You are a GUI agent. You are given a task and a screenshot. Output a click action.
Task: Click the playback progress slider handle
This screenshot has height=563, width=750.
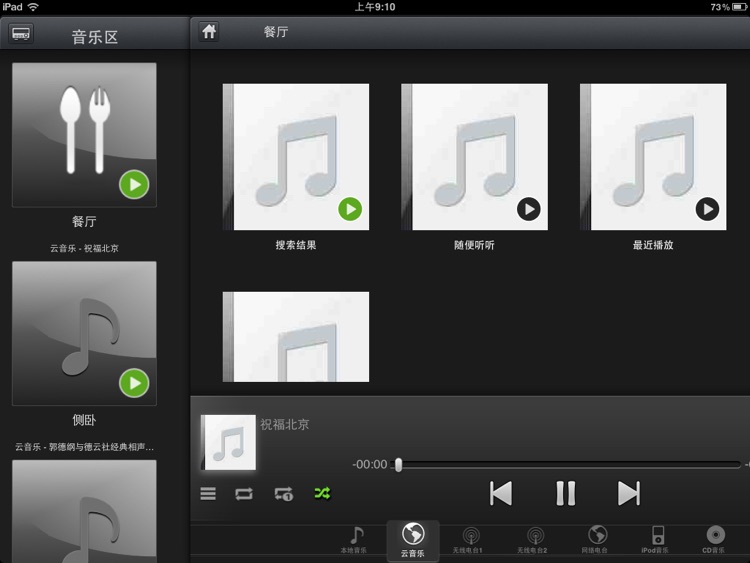click(398, 464)
